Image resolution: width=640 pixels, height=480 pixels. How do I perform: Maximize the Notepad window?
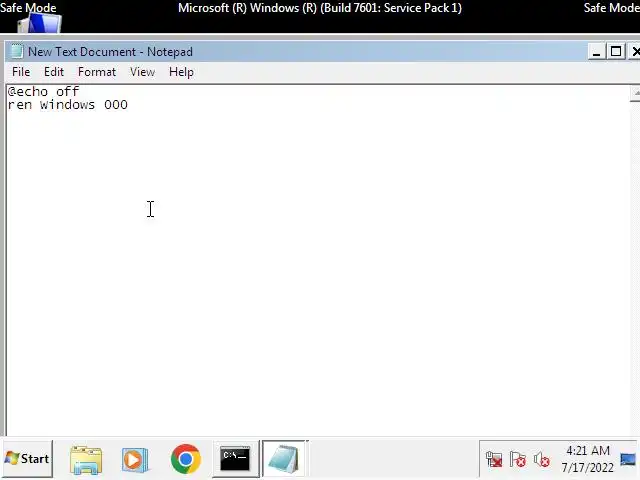[616, 52]
